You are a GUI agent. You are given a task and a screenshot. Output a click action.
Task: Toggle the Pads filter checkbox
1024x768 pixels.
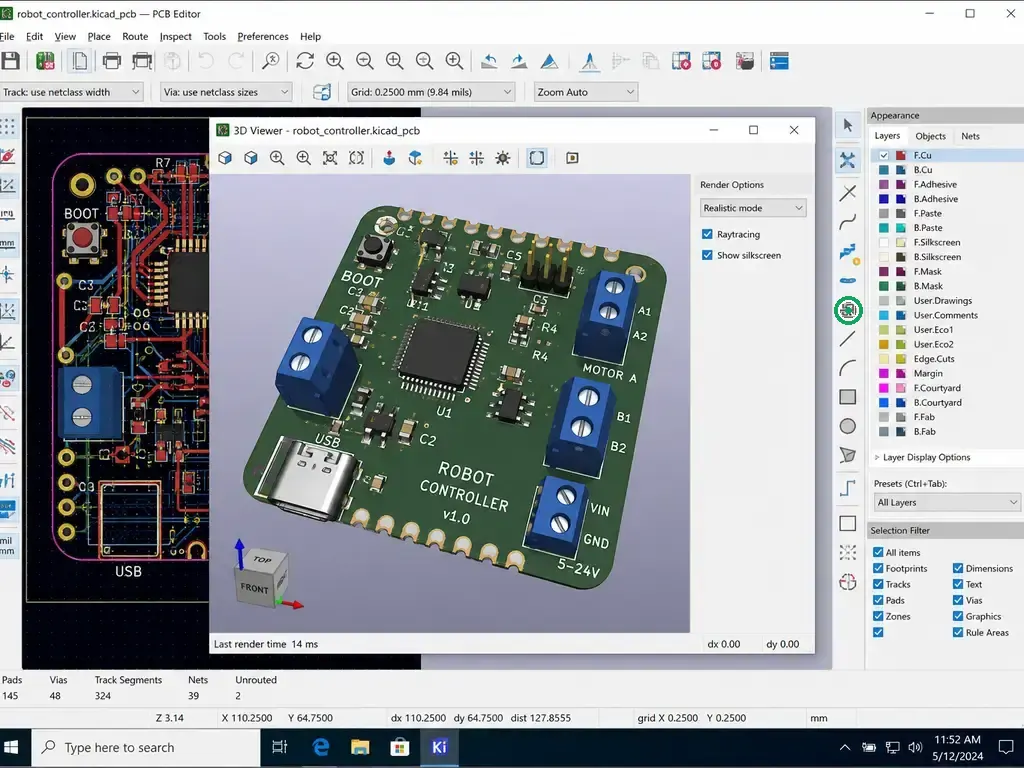pyautogui.click(x=878, y=600)
